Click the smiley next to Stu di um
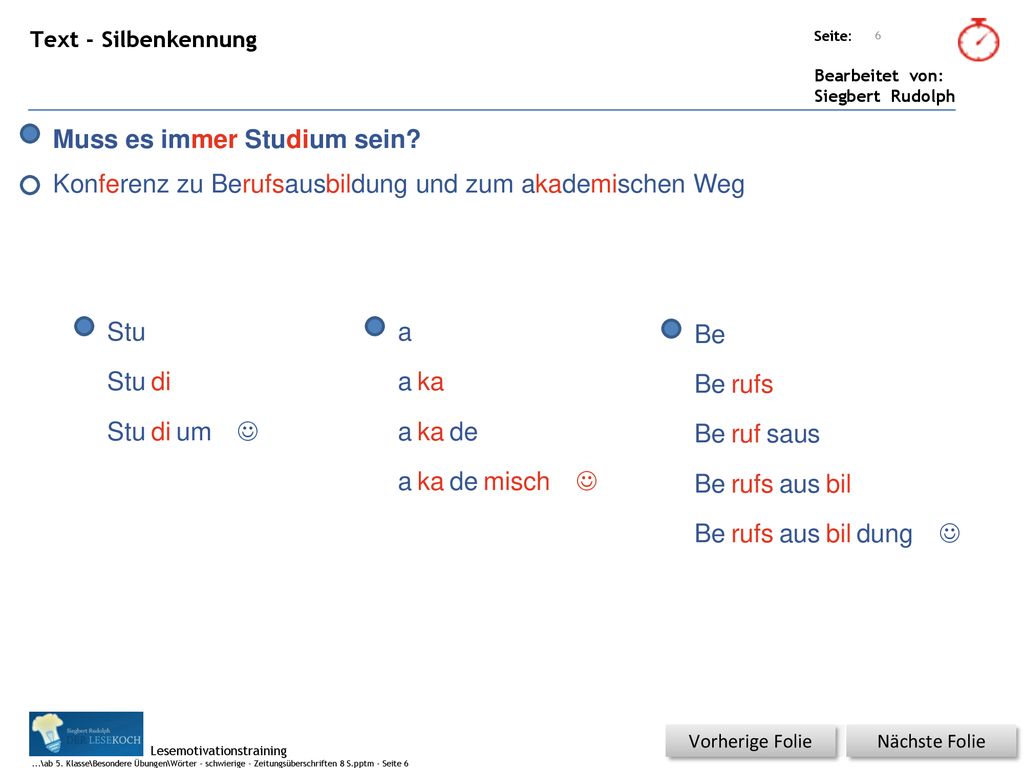The width and height of the screenshot is (1024, 768). (248, 431)
